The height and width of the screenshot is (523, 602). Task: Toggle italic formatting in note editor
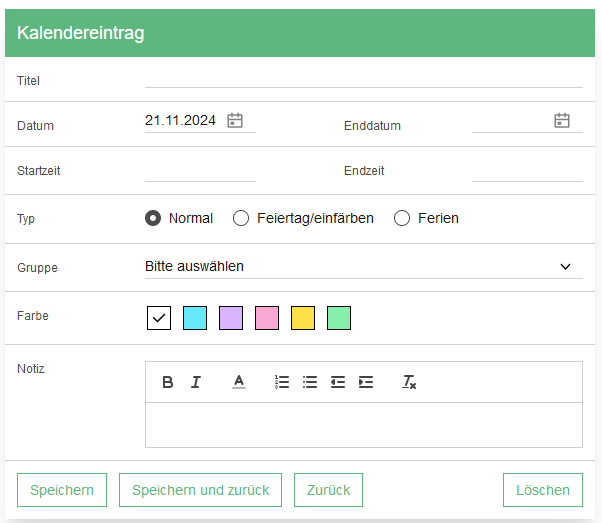[196, 382]
